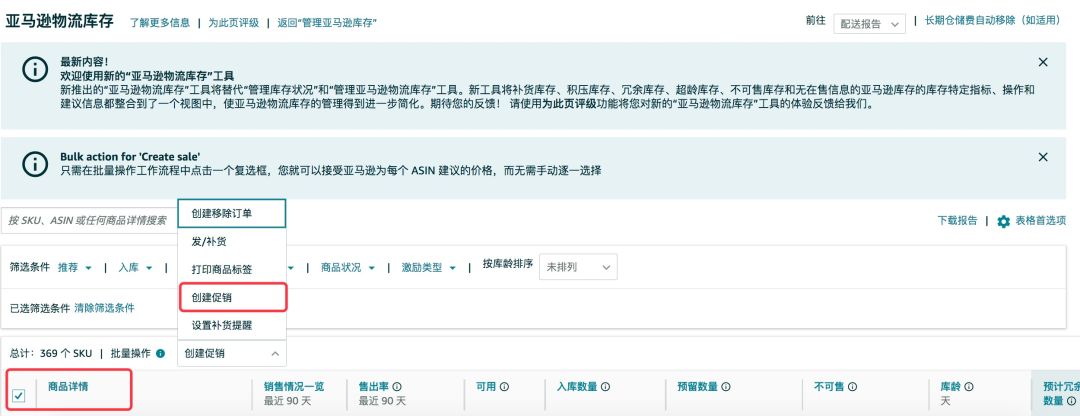Open the 未排列 sort-by-age dropdown
The image size is (1080, 416).
[578, 267]
